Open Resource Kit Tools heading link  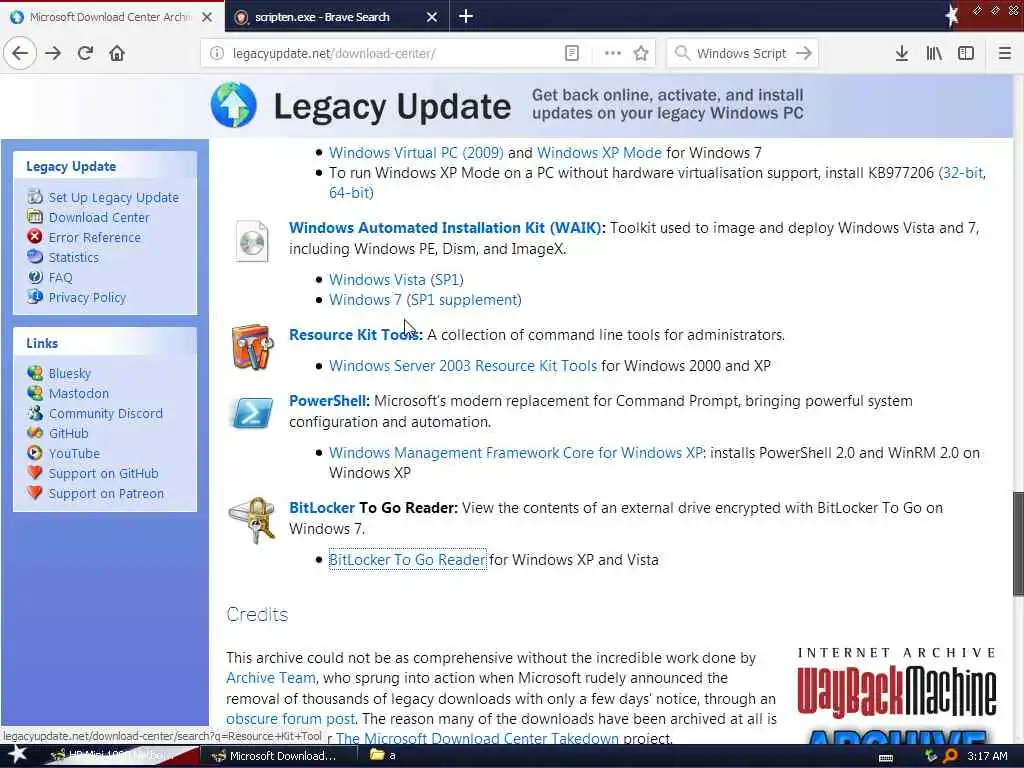(x=356, y=335)
